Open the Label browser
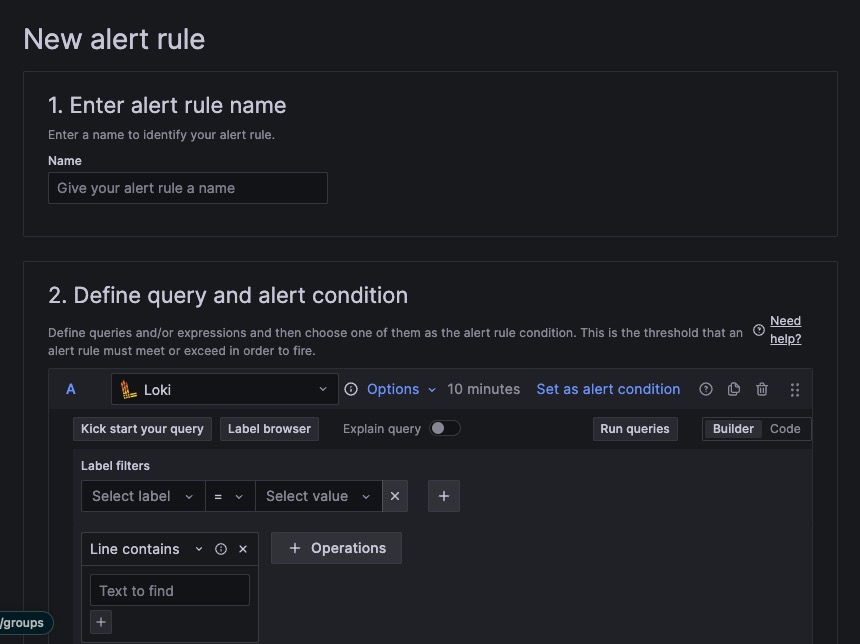 tap(269, 428)
